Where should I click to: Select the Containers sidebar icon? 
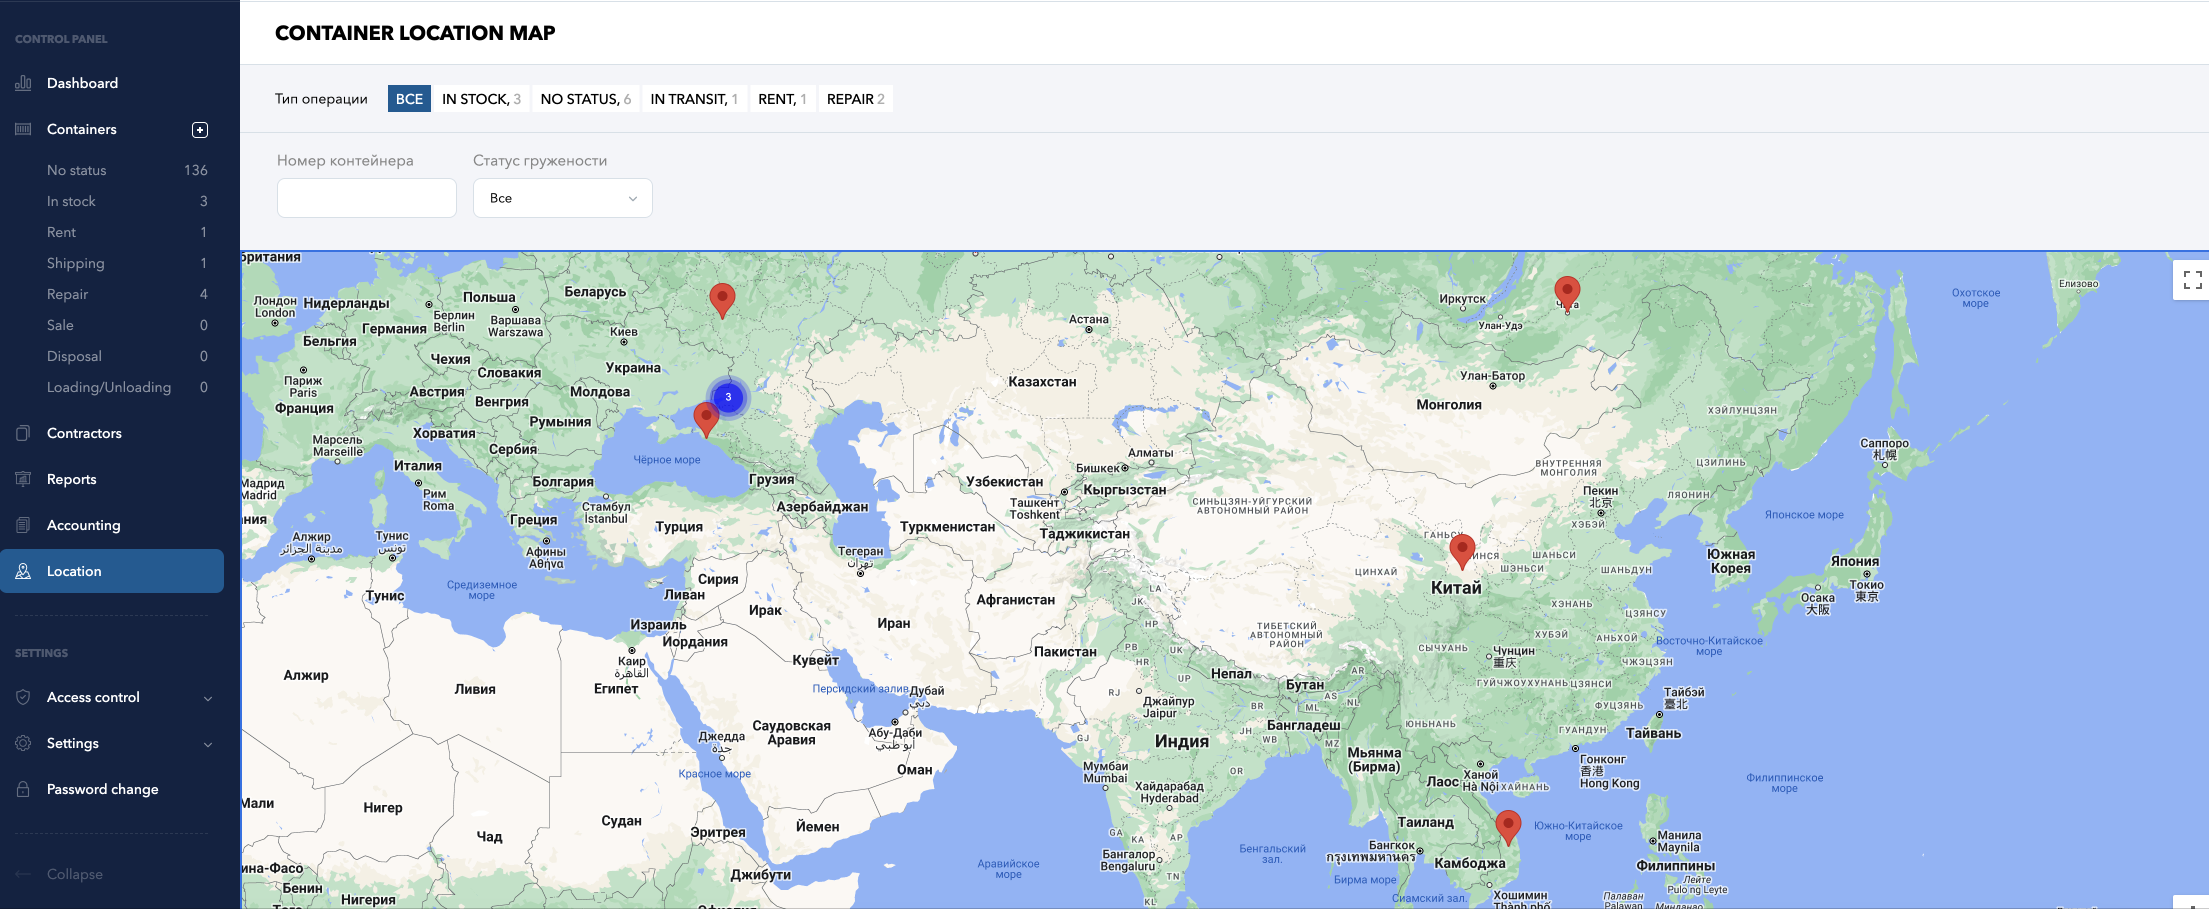pyautogui.click(x=22, y=129)
